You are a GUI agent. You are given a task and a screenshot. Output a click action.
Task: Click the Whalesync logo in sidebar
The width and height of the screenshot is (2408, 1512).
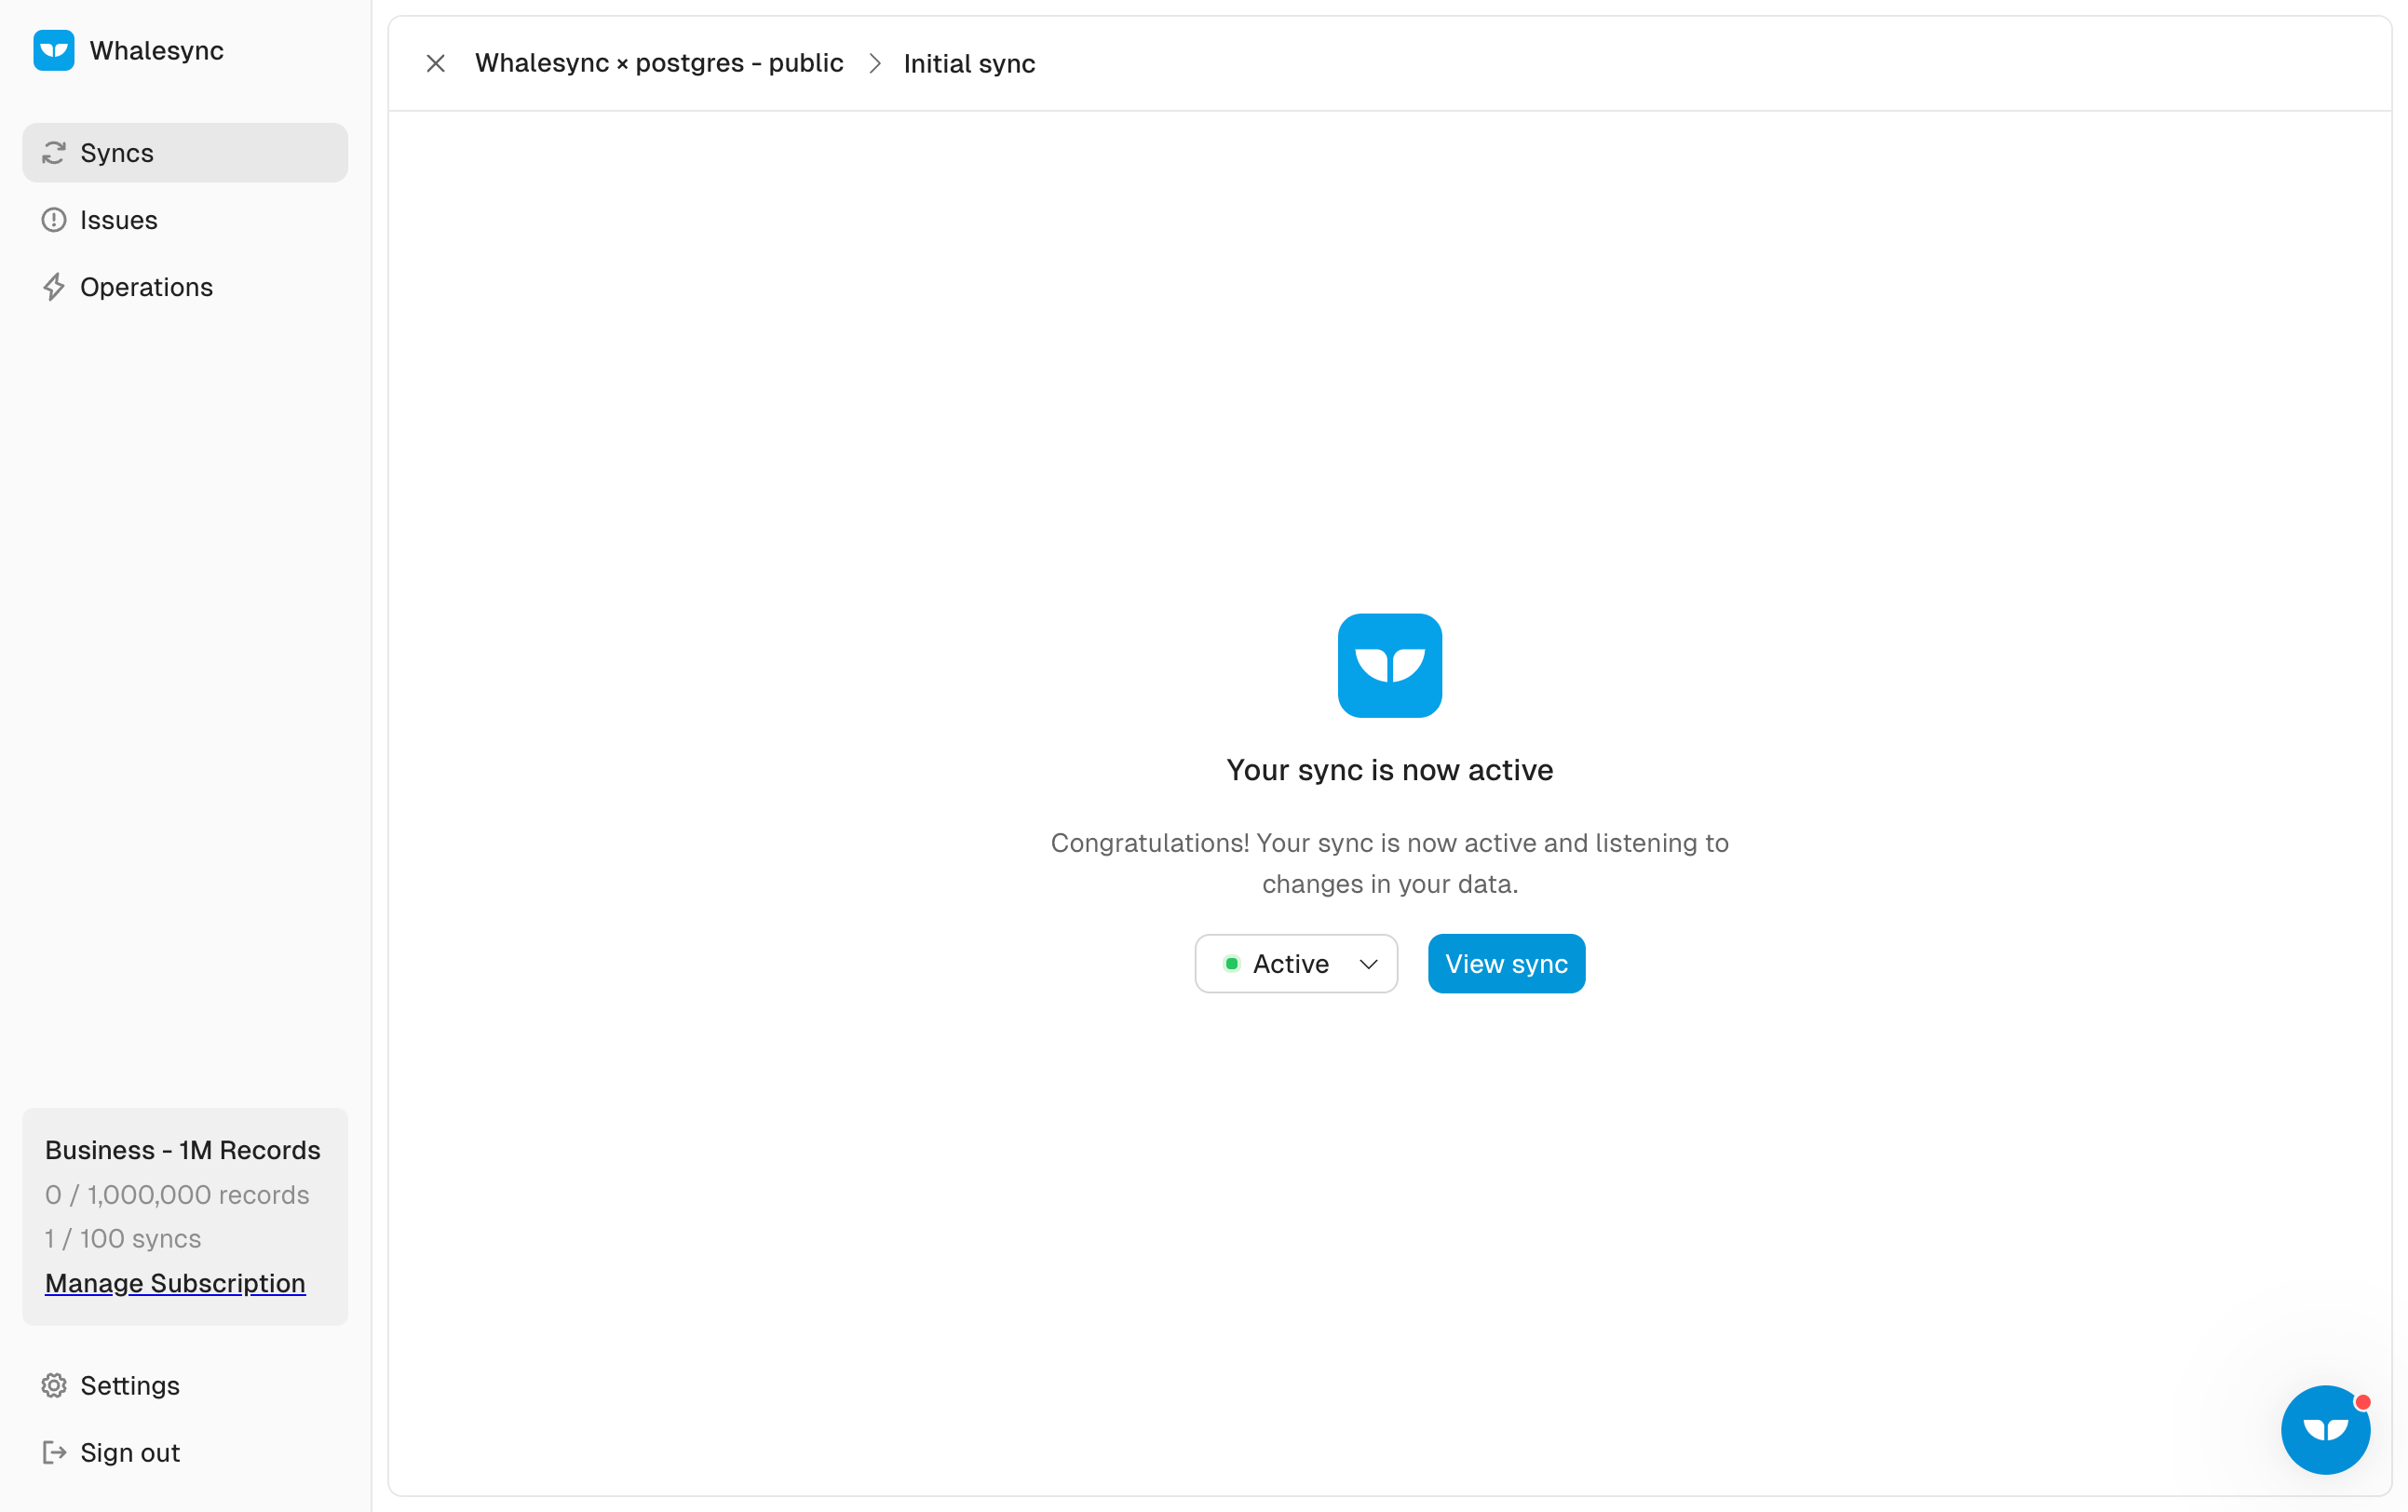54,50
